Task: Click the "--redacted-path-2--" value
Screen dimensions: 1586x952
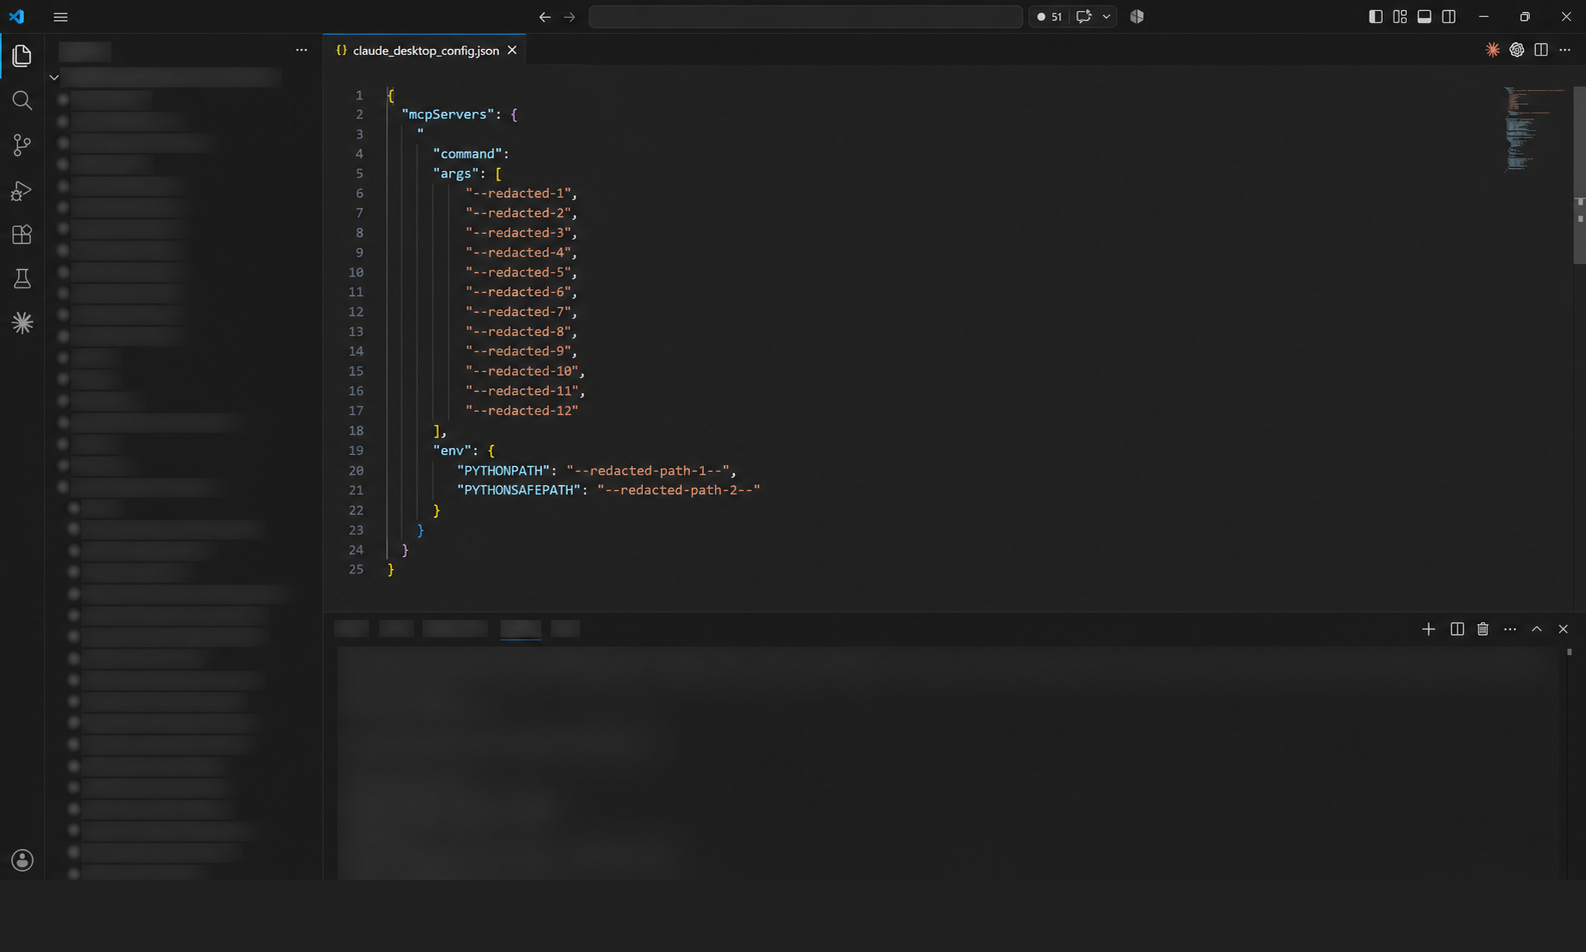Action: (679, 490)
